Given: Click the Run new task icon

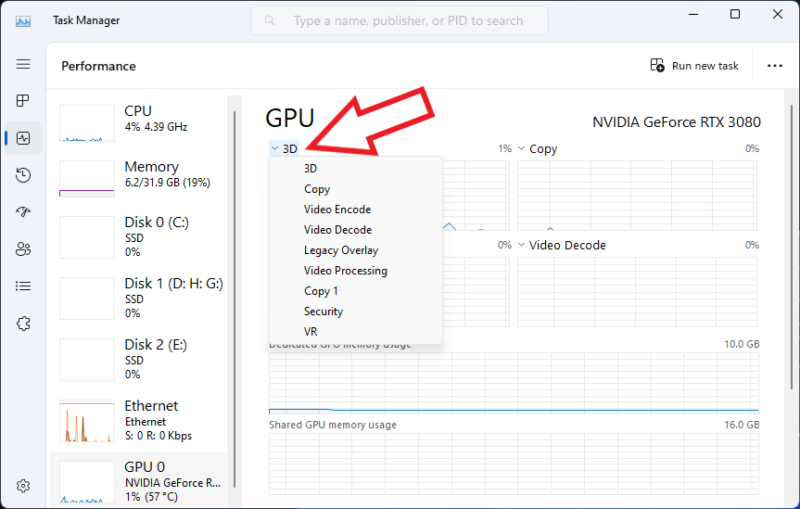Looking at the screenshot, I should (x=657, y=65).
